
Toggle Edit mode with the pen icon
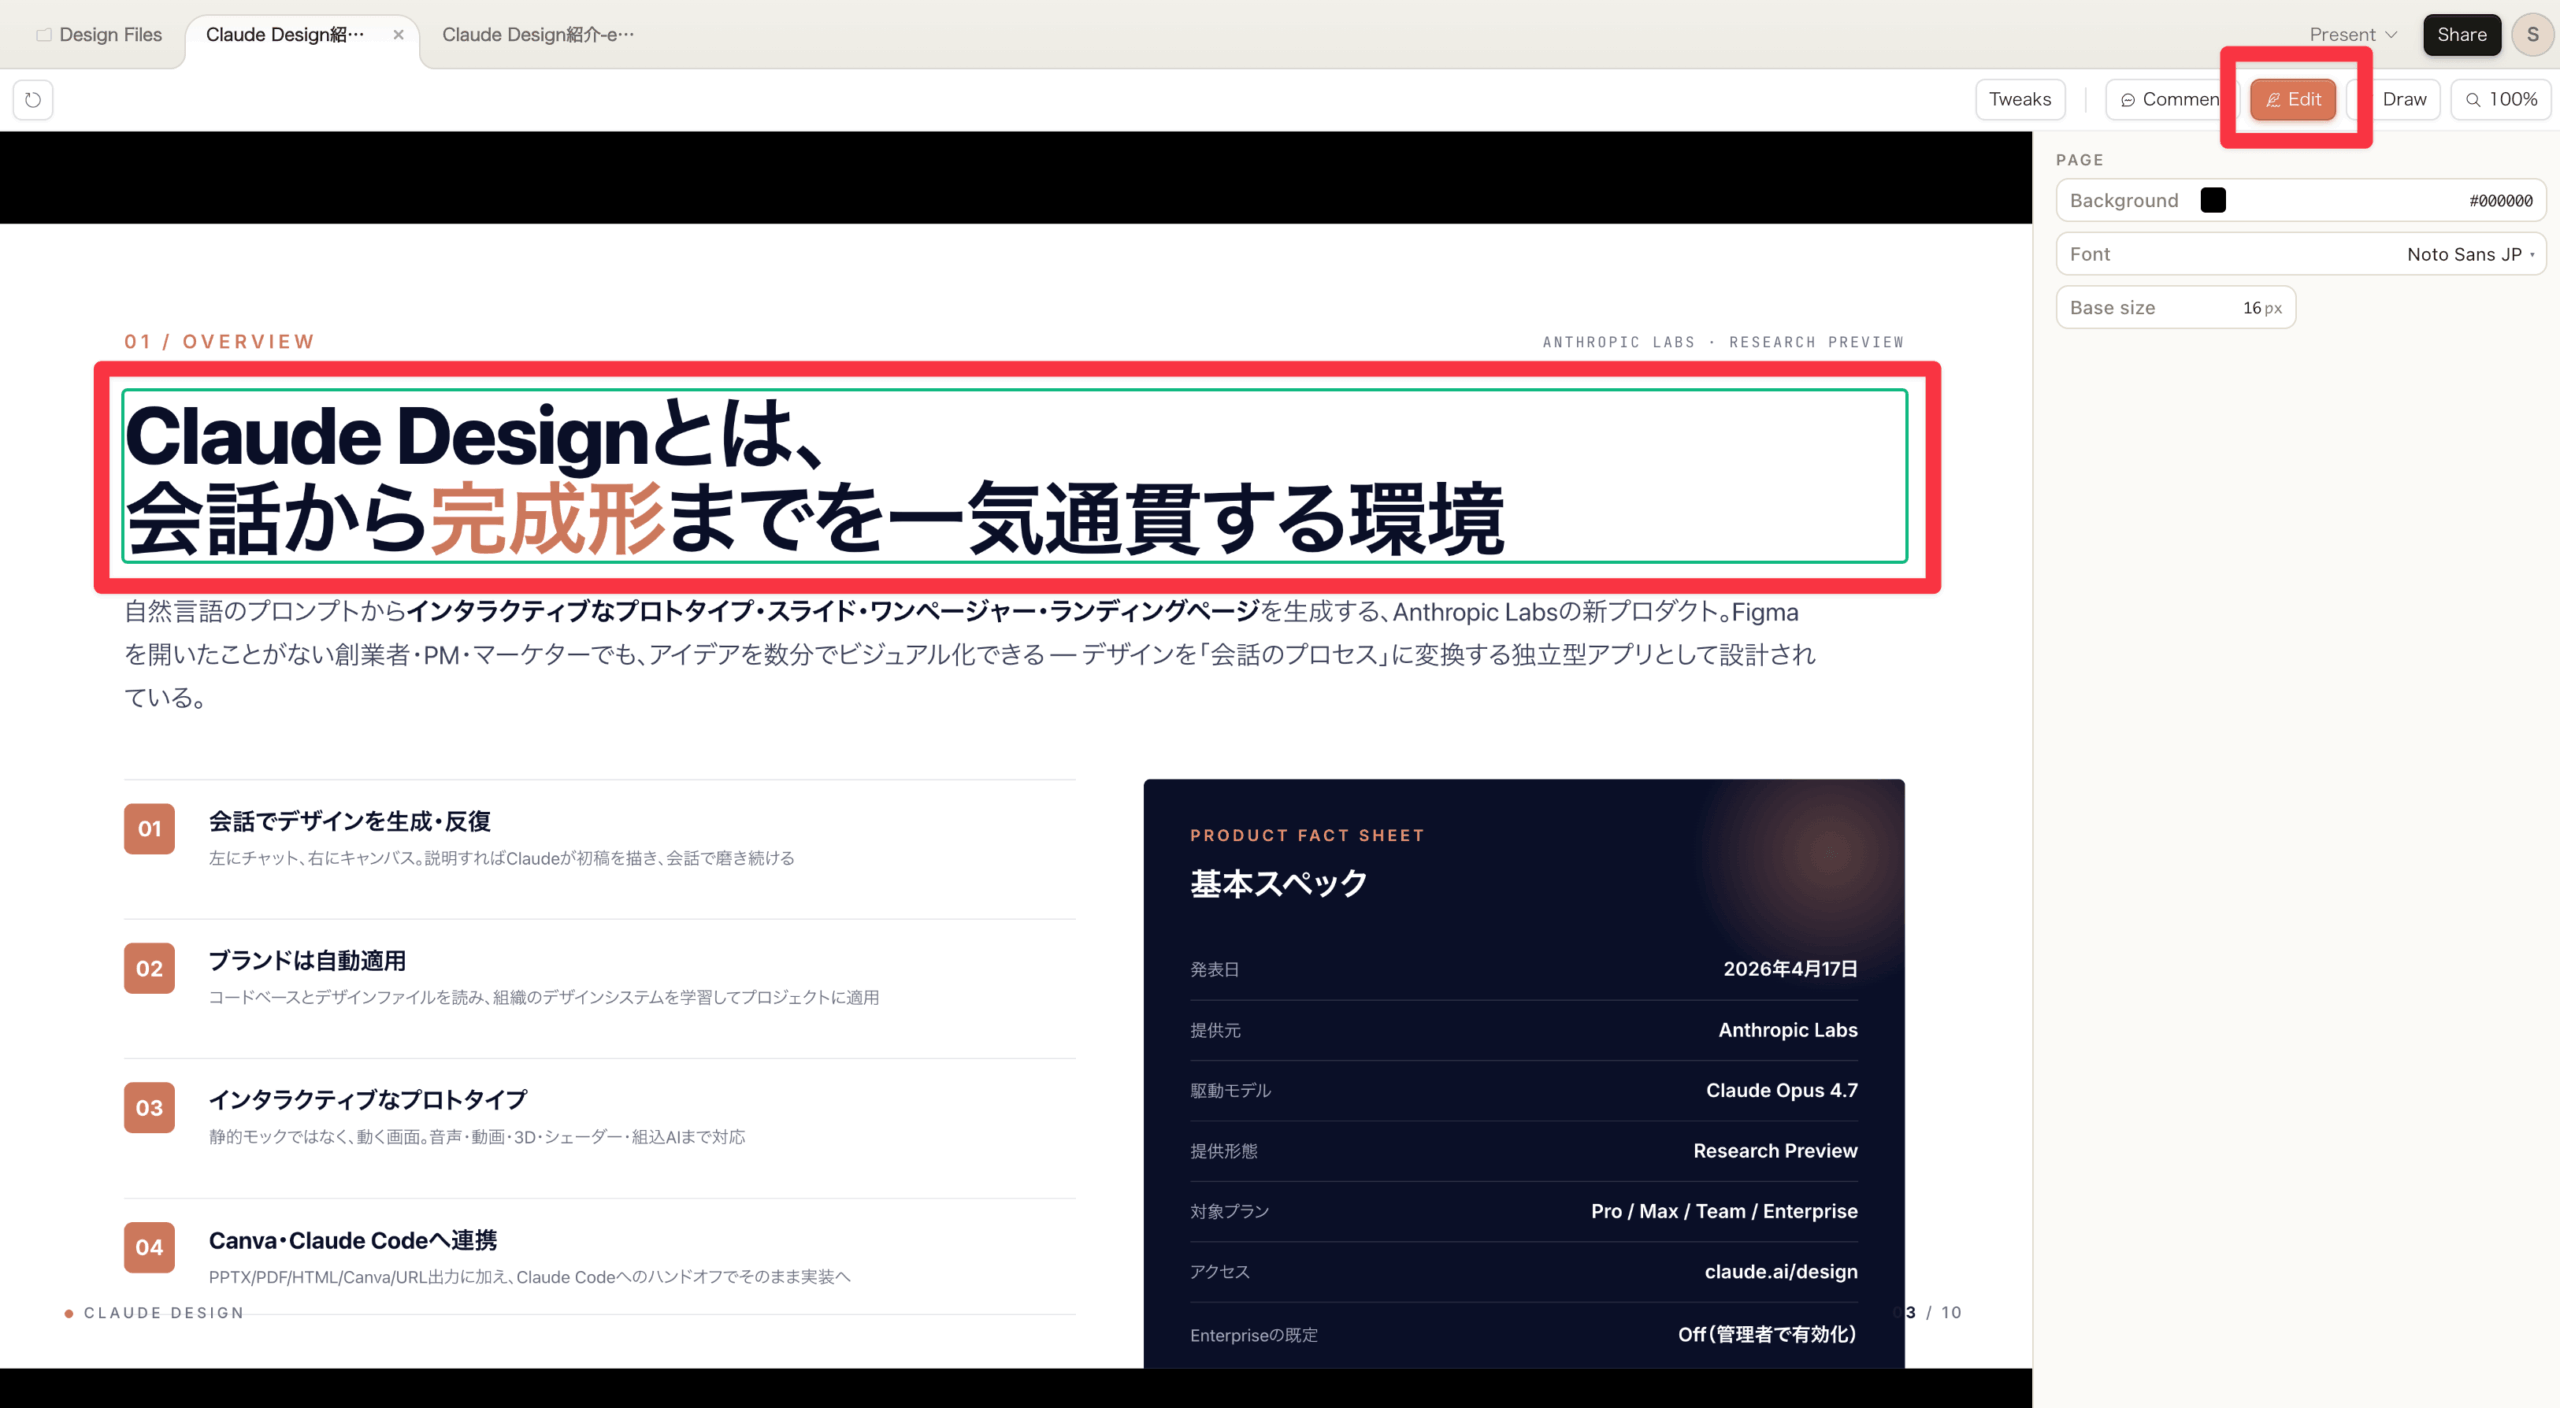click(2292, 99)
